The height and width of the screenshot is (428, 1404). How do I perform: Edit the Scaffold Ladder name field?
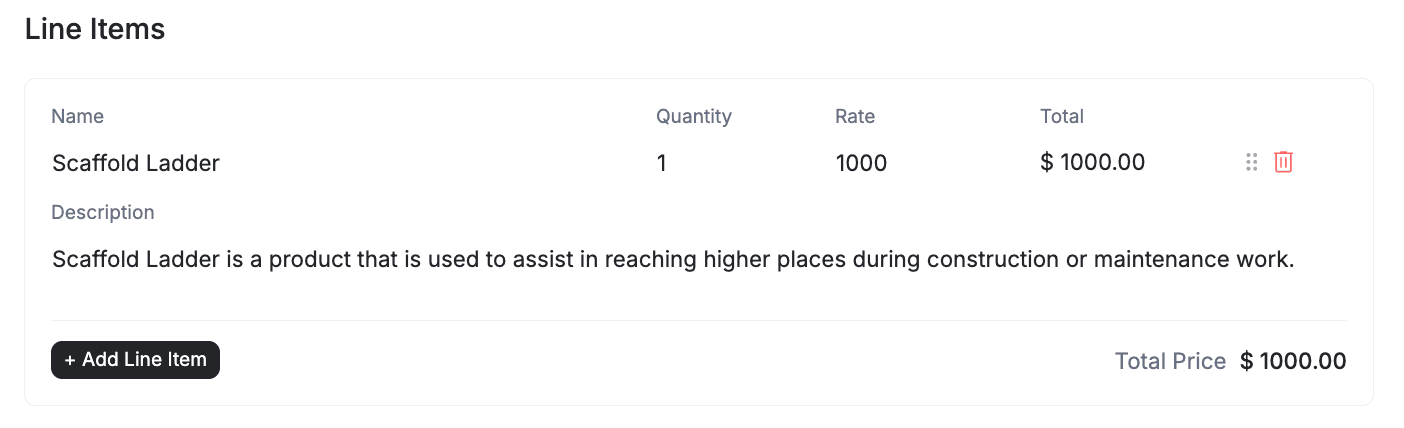136,163
